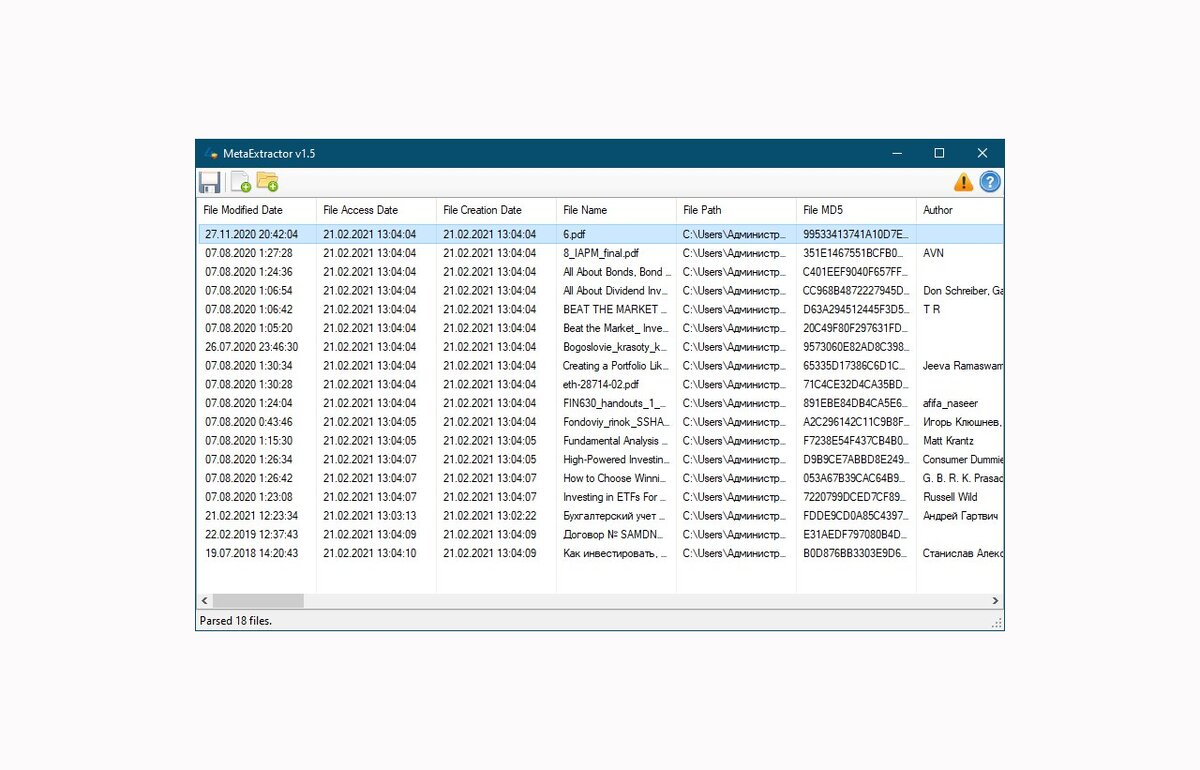Image resolution: width=1200 pixels, height=770 pixels.
Task: Click MD5 value D63A294512445F3D5
Action: coord(855,309)
